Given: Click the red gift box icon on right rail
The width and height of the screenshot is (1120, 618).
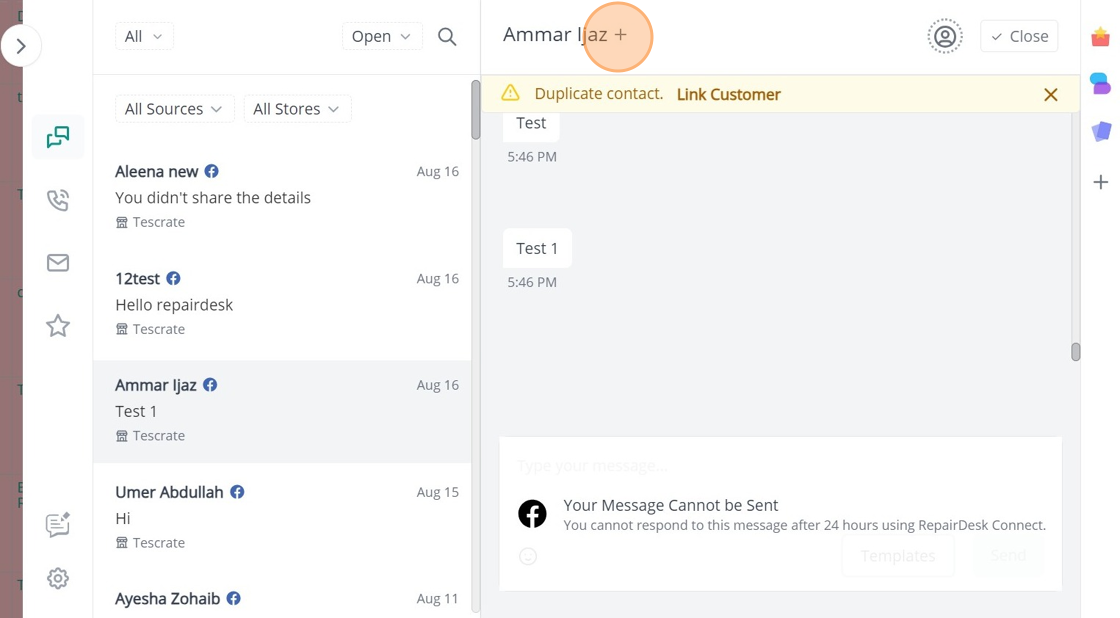Looking at the screenshot, I should click(x=1101, y=37).
